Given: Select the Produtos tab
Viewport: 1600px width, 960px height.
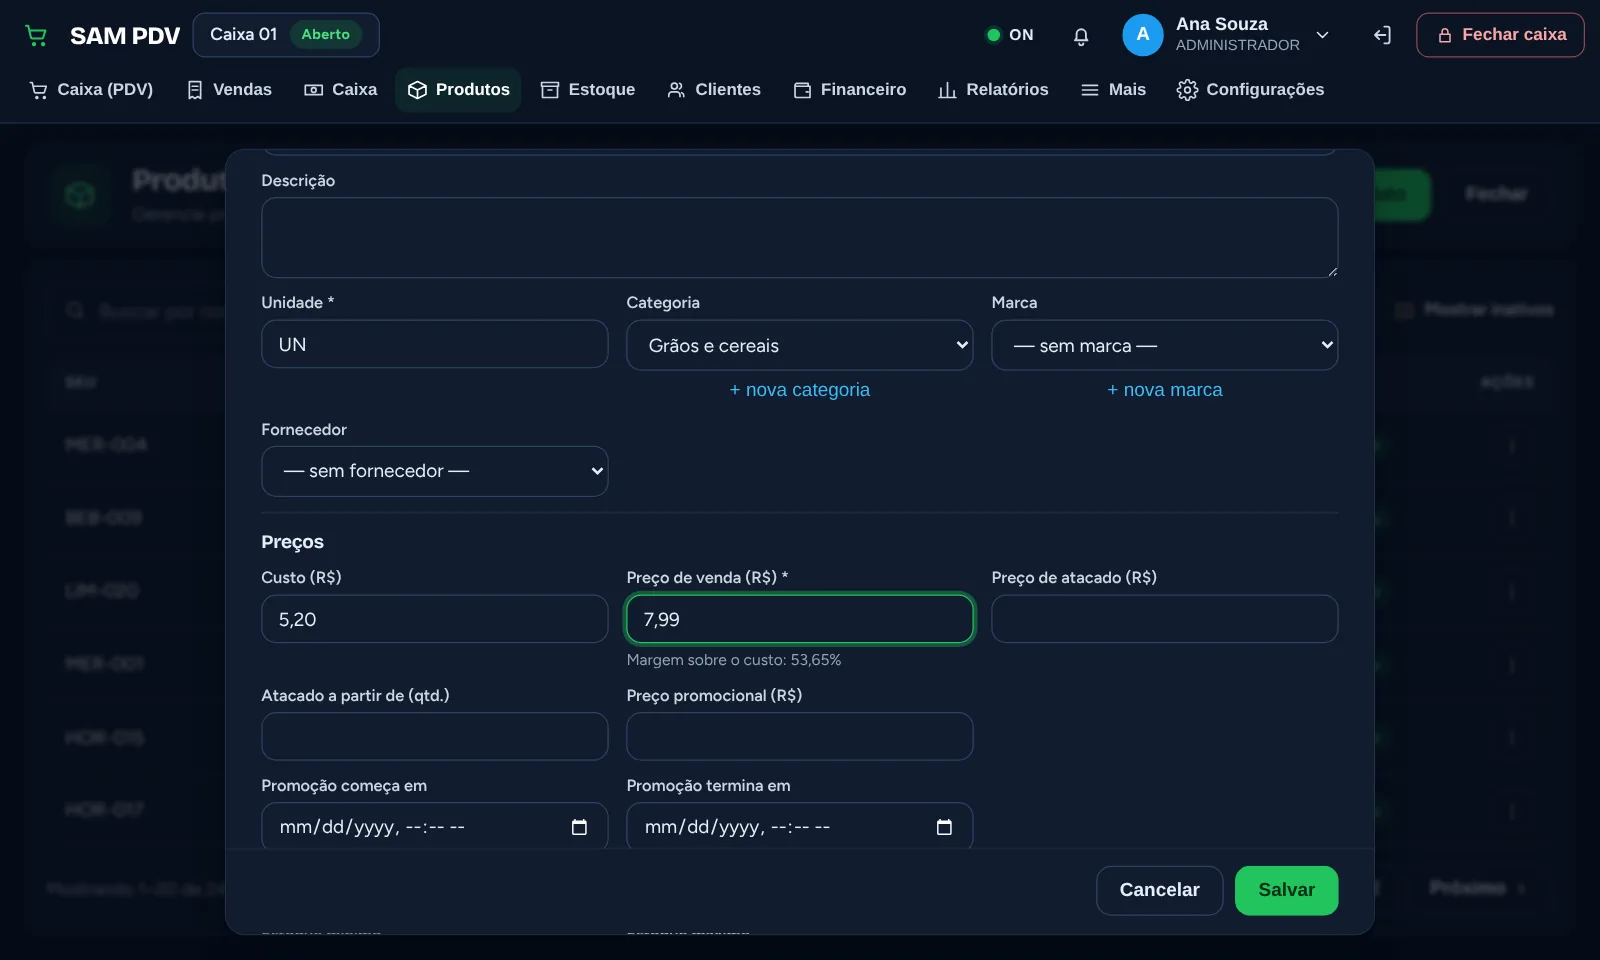Looking at the screenshot, I should coord(458,90).
